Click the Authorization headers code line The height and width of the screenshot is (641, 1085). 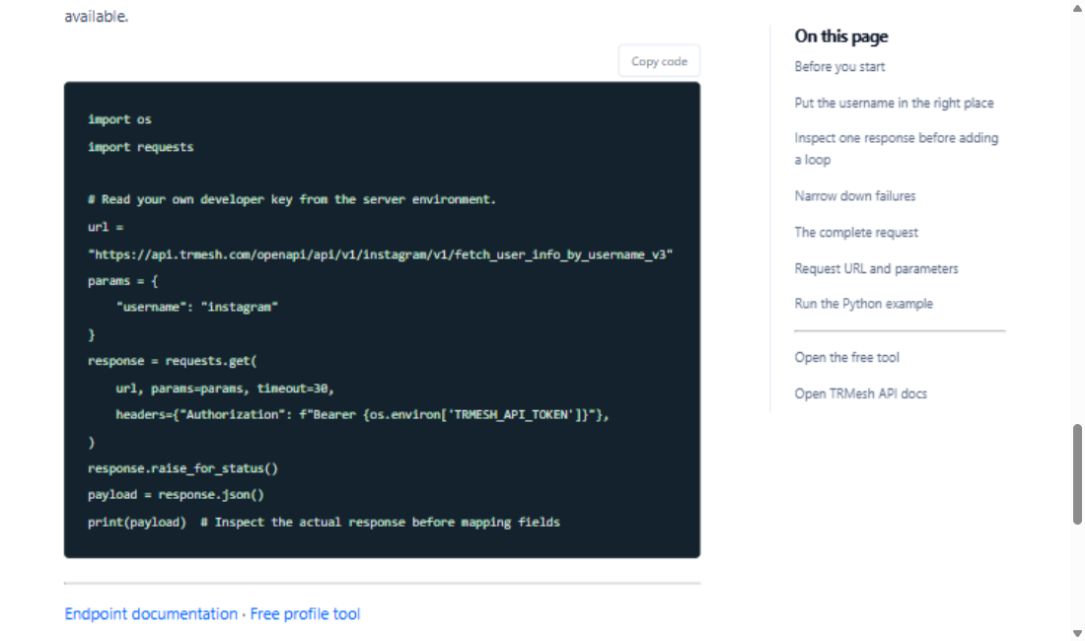(x=362, y=415)
